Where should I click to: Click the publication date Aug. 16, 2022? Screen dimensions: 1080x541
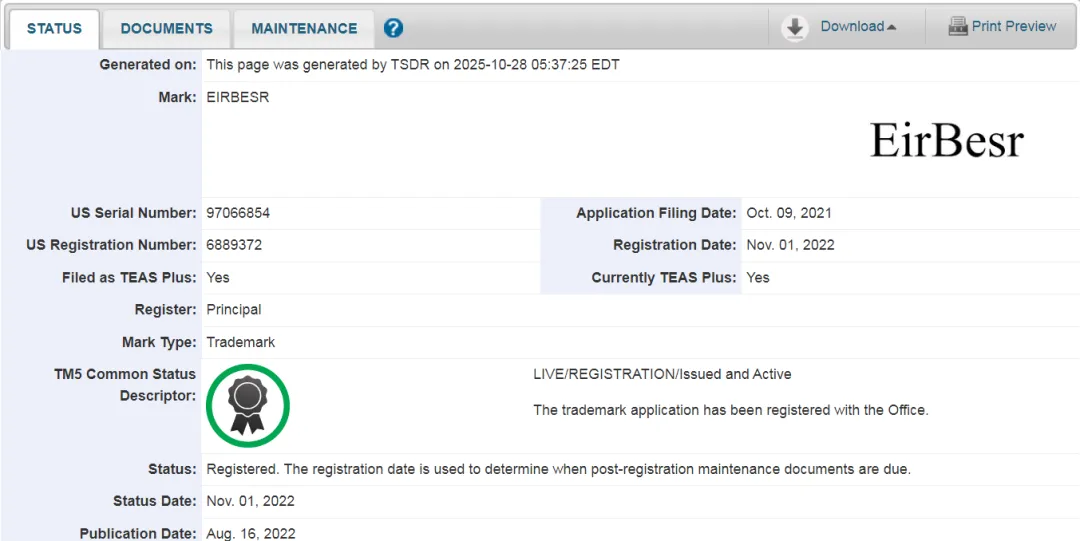[x=250, y=533]
